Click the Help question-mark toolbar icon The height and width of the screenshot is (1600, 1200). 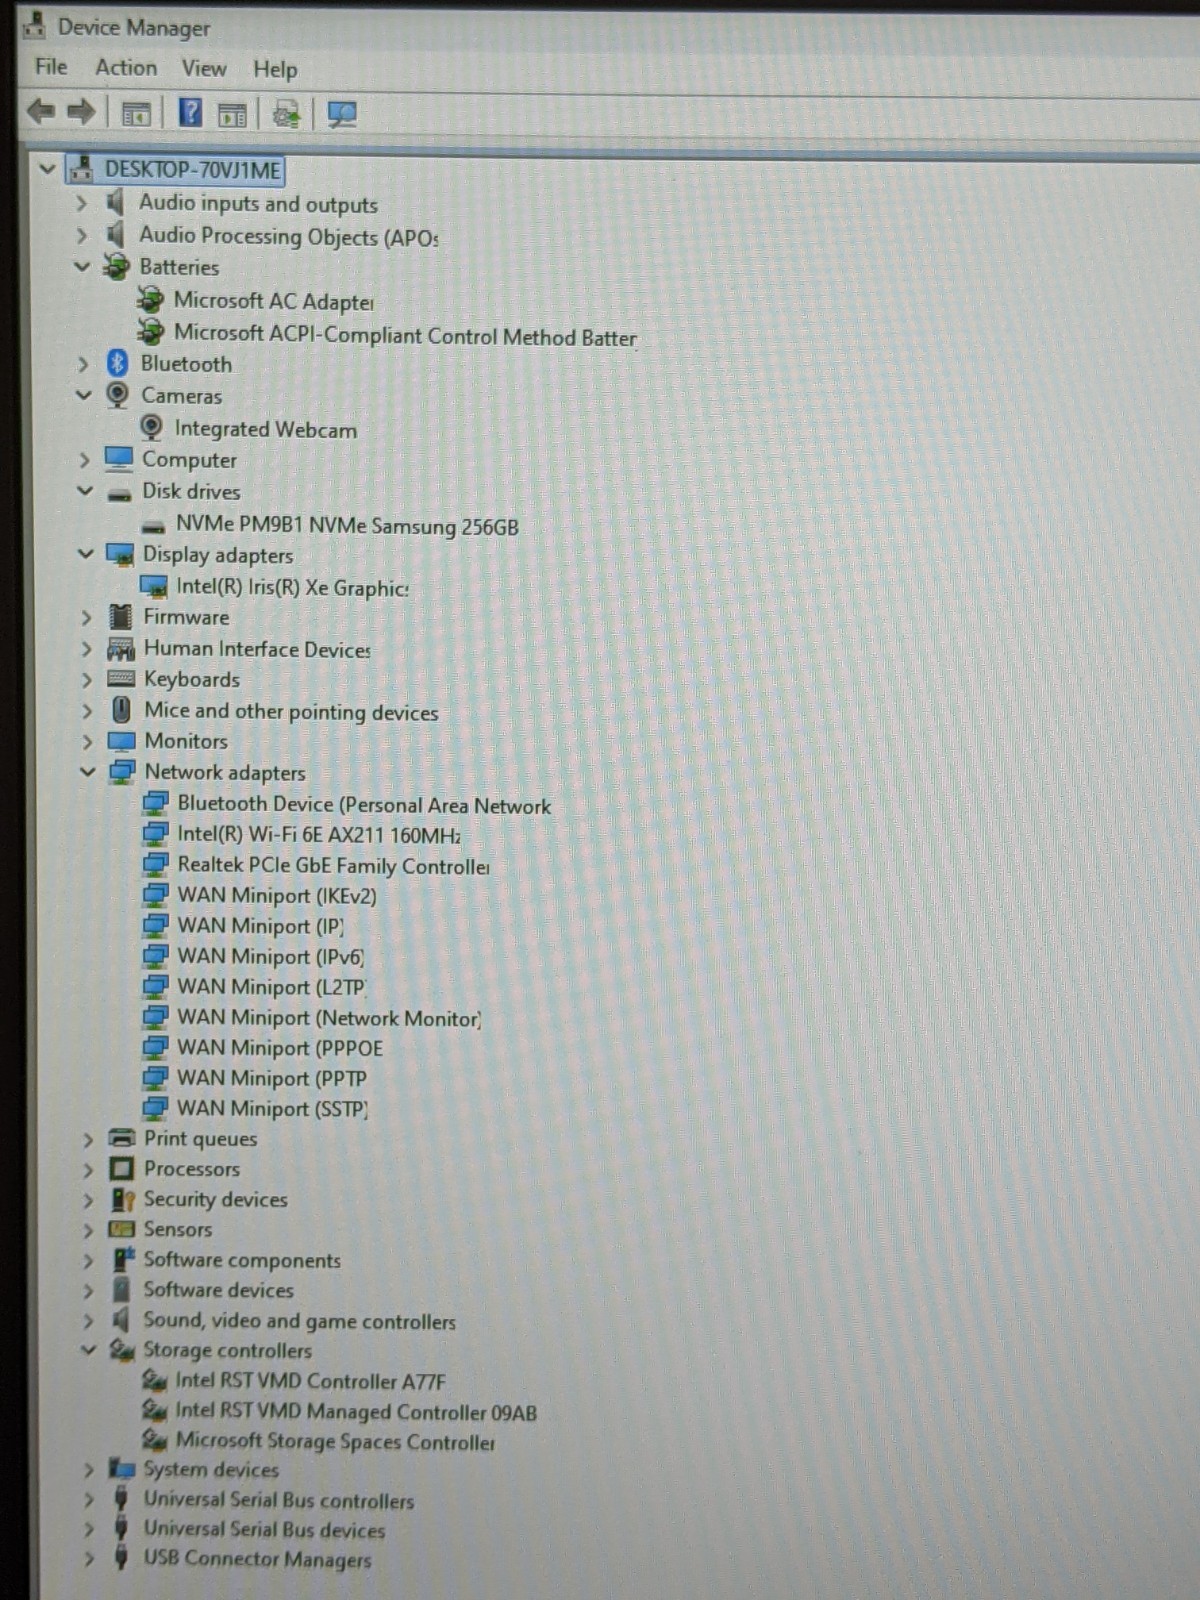190,113
